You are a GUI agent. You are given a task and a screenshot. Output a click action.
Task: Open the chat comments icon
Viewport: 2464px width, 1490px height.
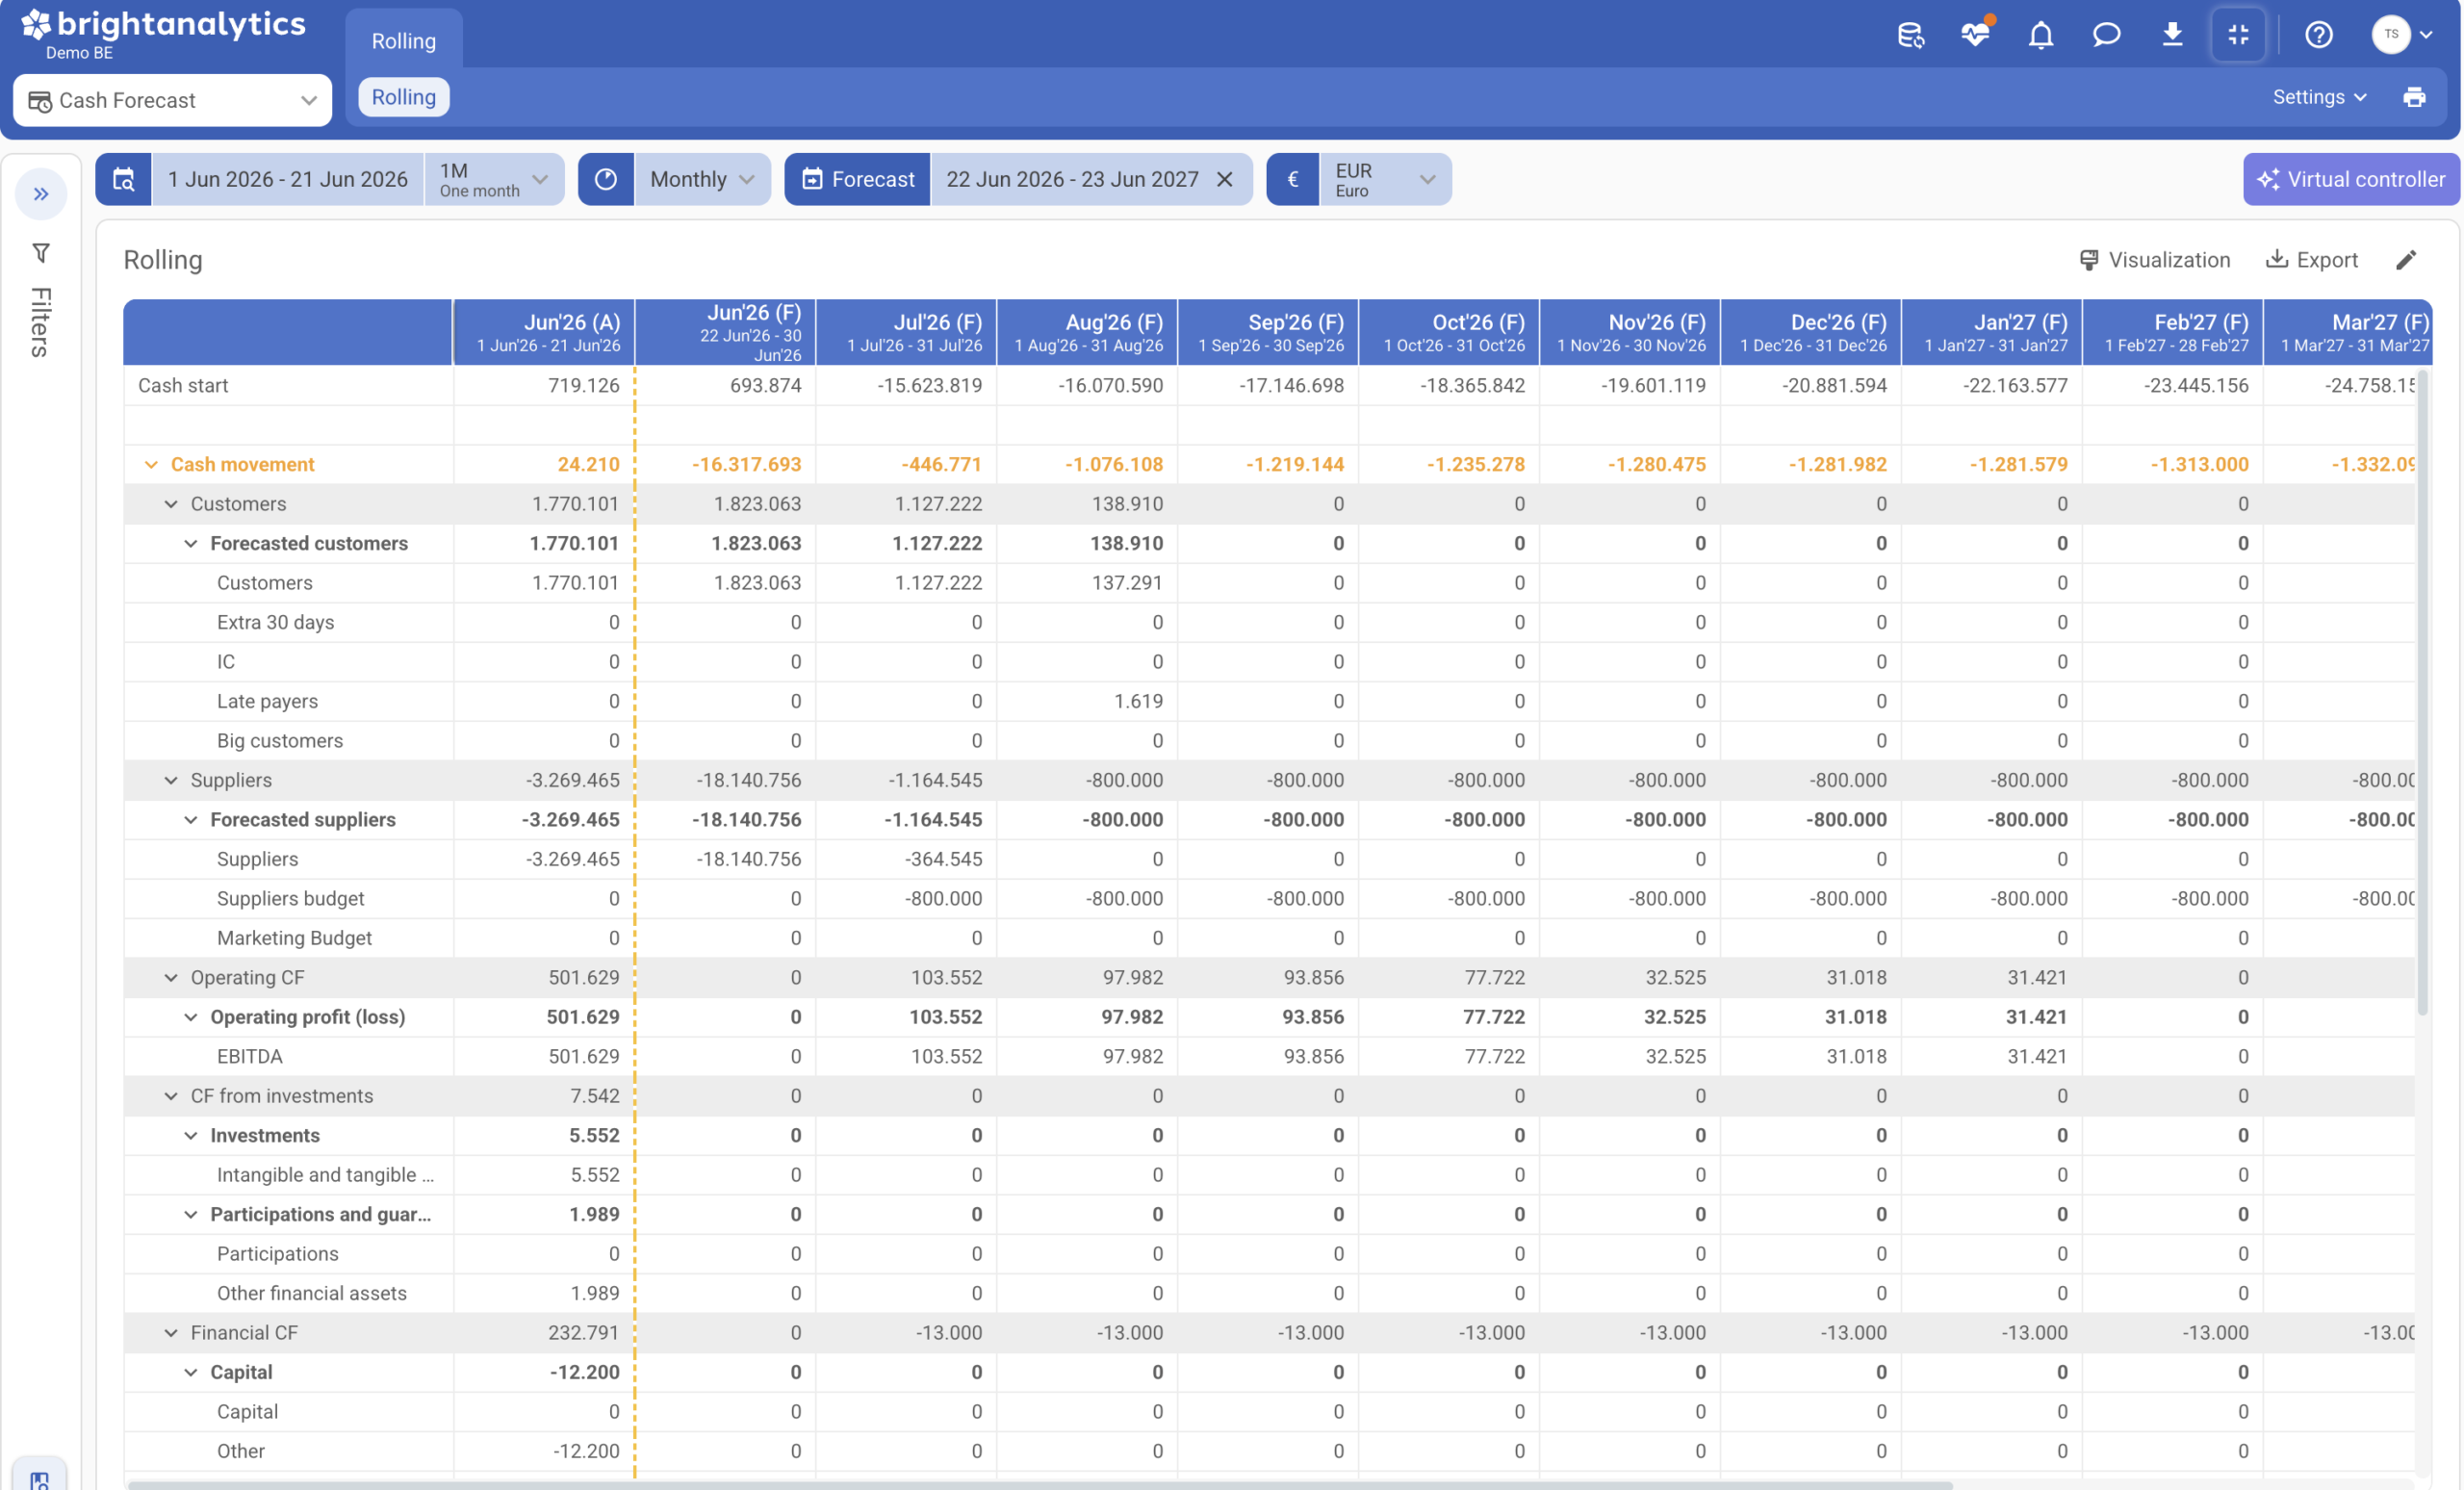(x=2106, y=35)
